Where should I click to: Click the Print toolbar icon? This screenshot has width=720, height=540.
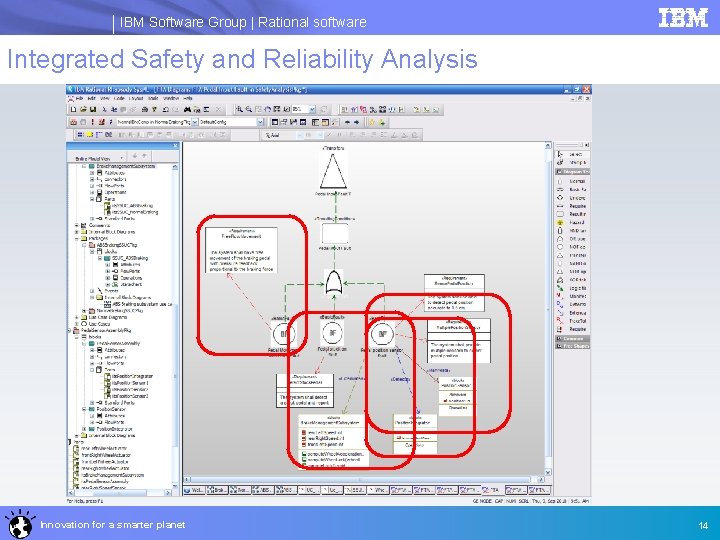coord(145,109)
